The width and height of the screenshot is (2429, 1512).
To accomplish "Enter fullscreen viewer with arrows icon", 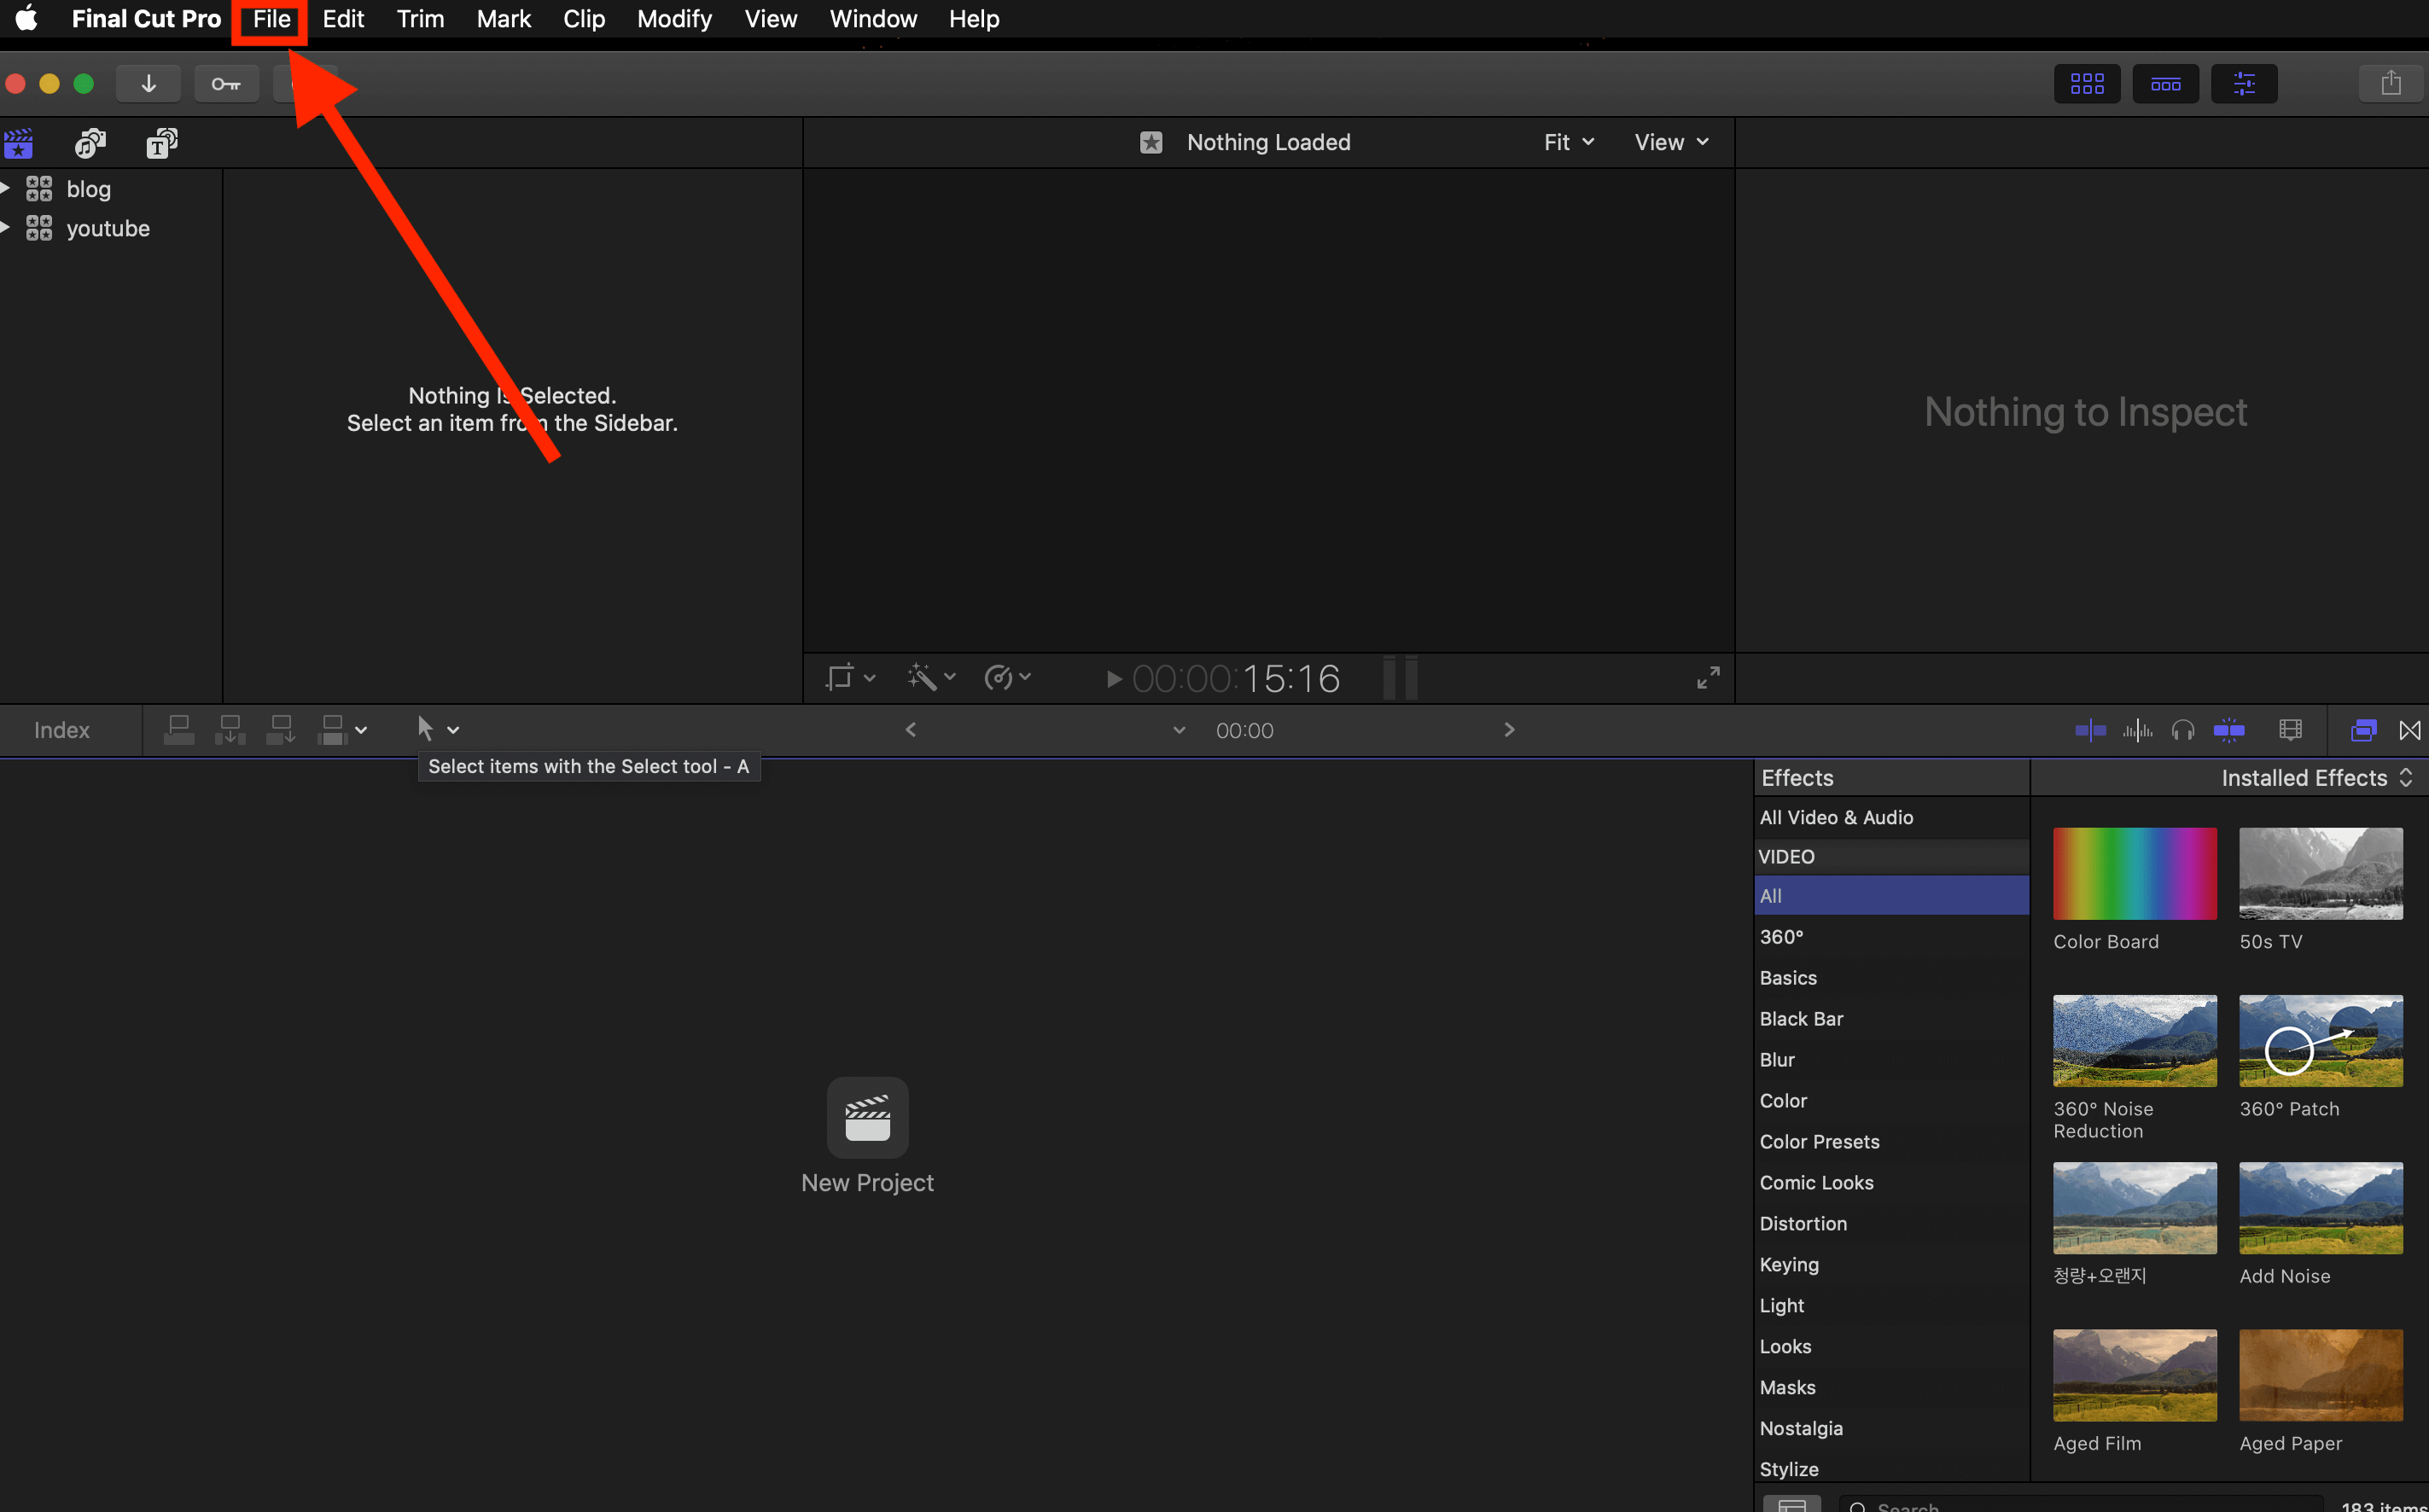I will [1708, 678].
